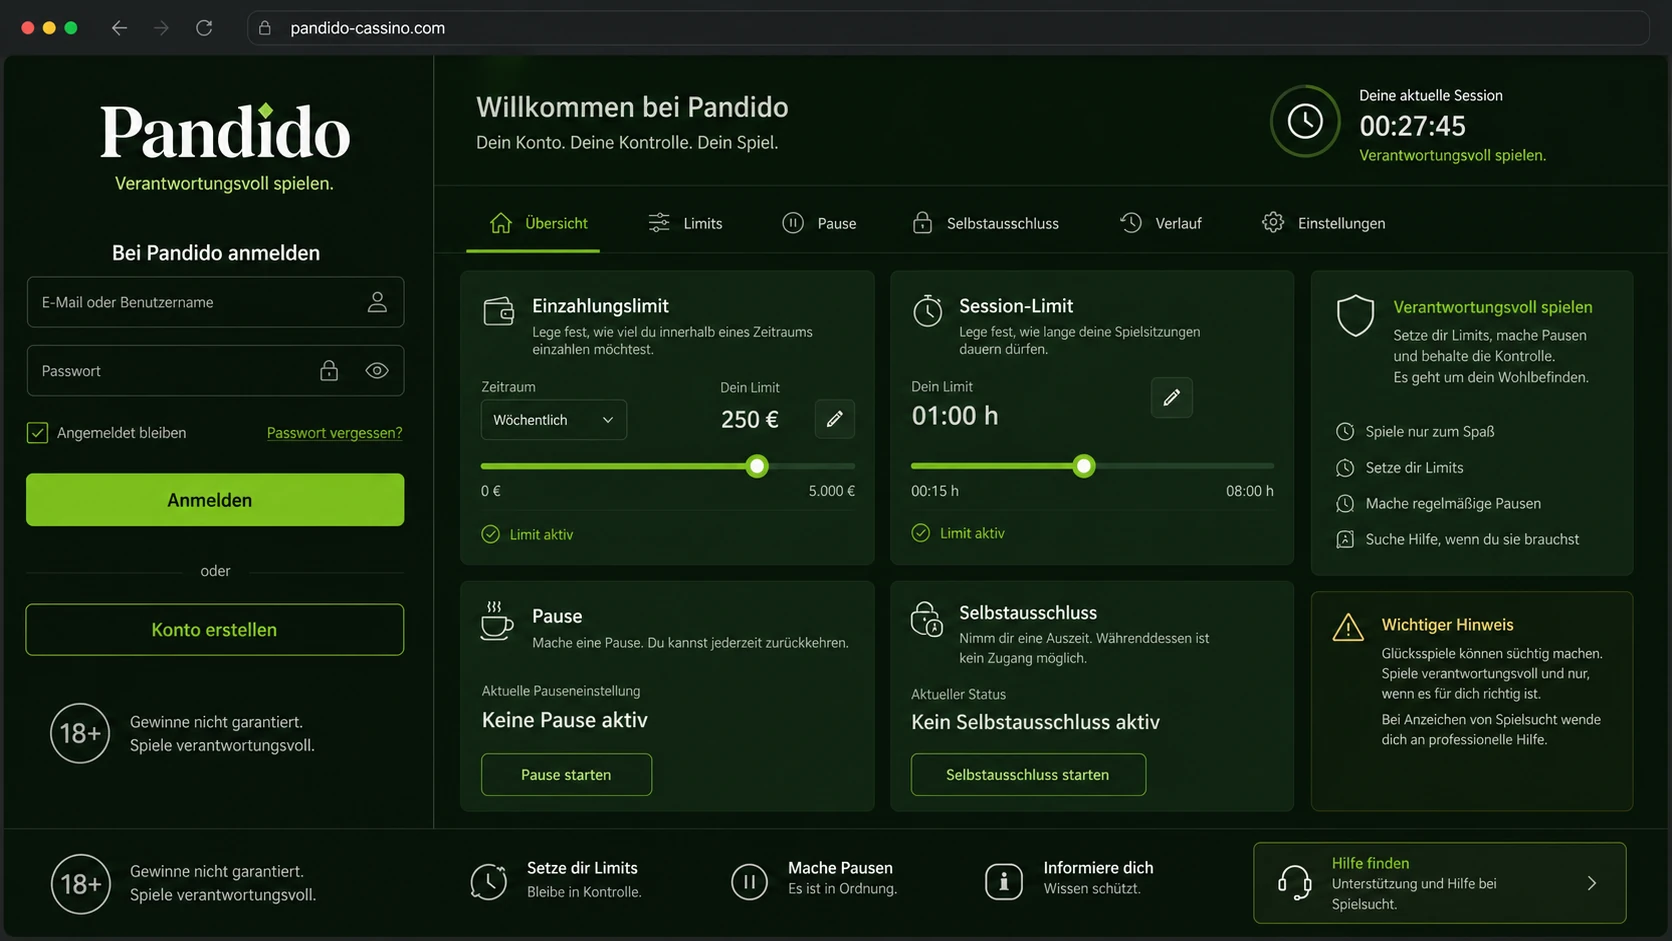The height and width of the screenshot is (941, 1672).
Task: Click the lock icon in the password field
Action: 329,371
